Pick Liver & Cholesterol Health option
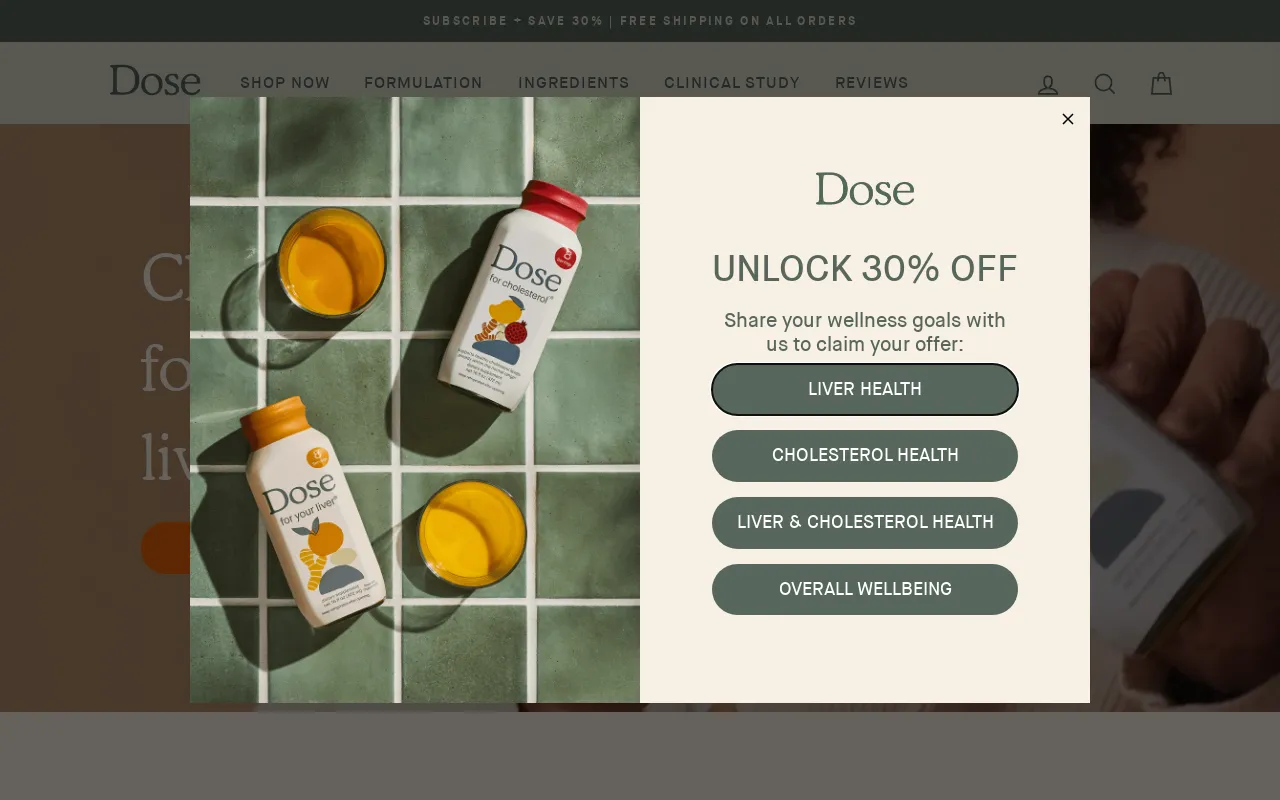Image resolution: width=1280 pixels, height=800 pixels. (x=865, y=523)
